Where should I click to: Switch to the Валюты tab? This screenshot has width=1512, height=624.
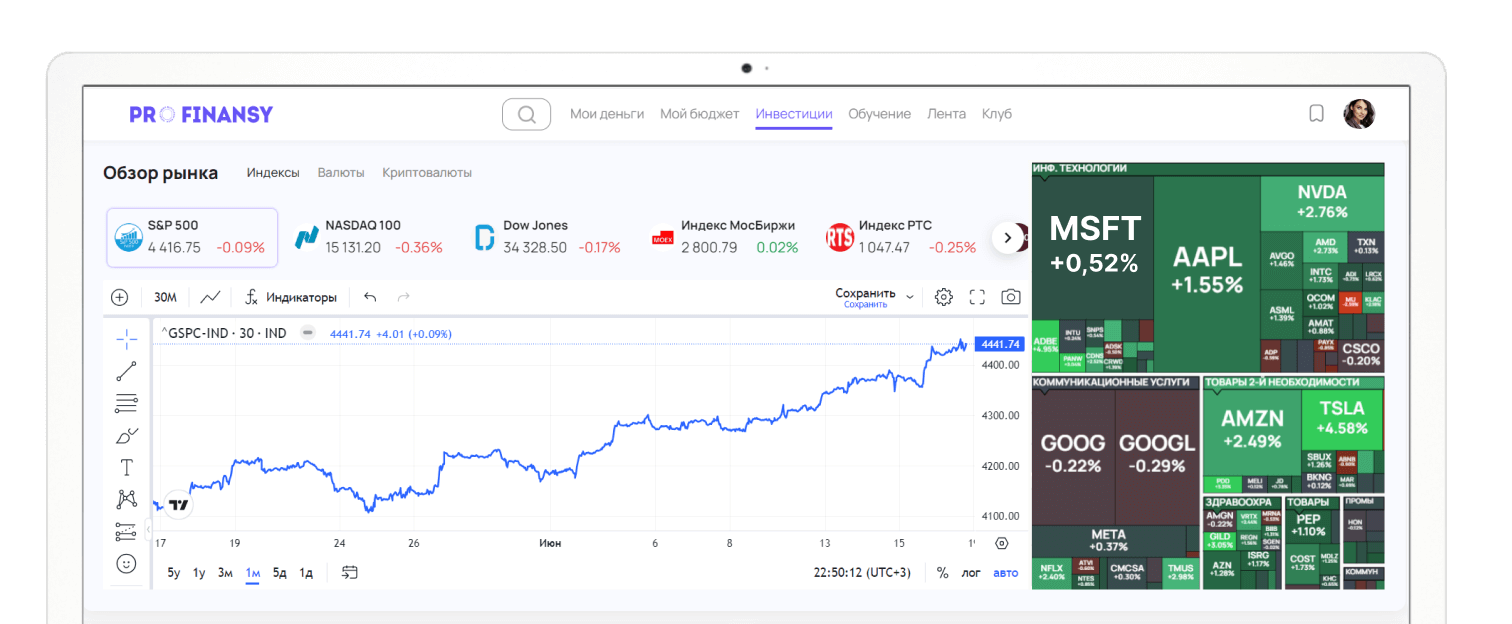pyautogui.click(x=341, y=173)
